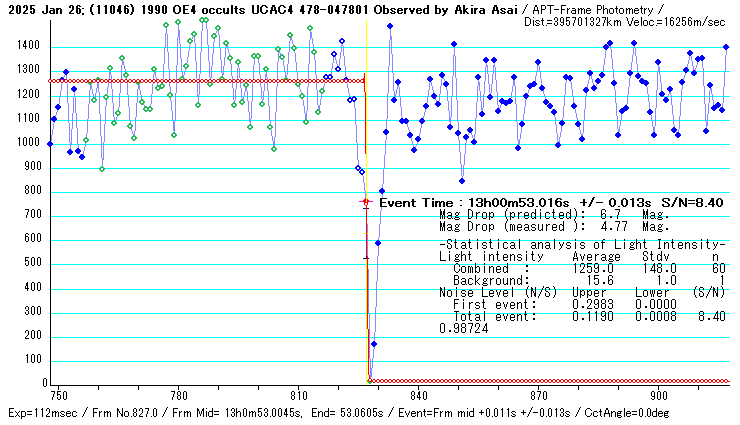The width and height of the screenshot is (740, 425).
Task: Click the 0.98724 value
Action: (x=464, y=328)
